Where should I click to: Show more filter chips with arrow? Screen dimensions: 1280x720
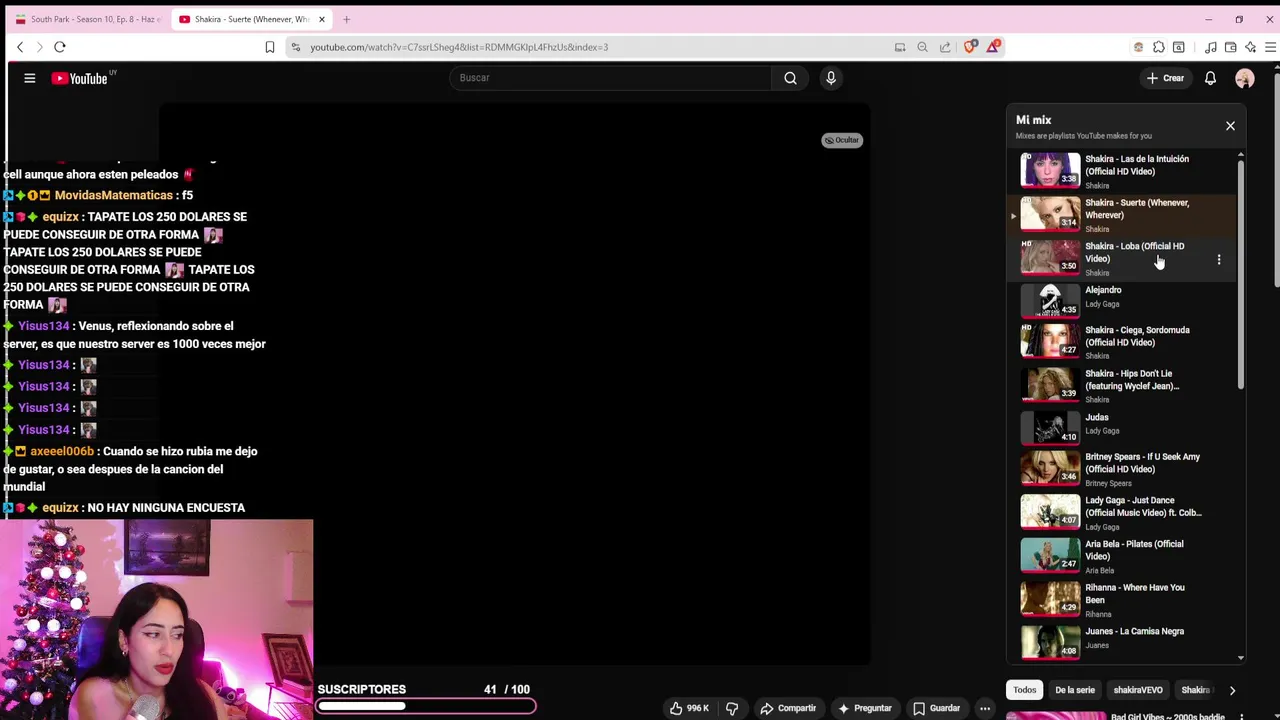(x=1232, y=690)
